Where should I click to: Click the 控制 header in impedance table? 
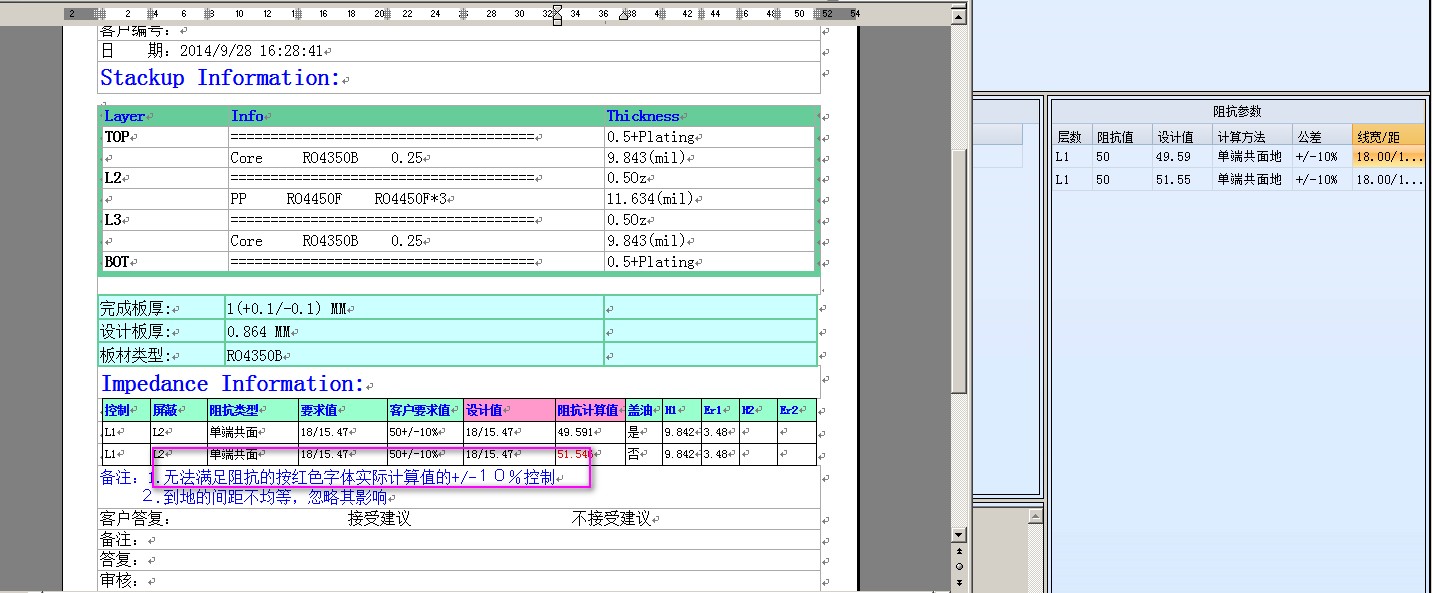pyautogui.click(x=126, y=410)
